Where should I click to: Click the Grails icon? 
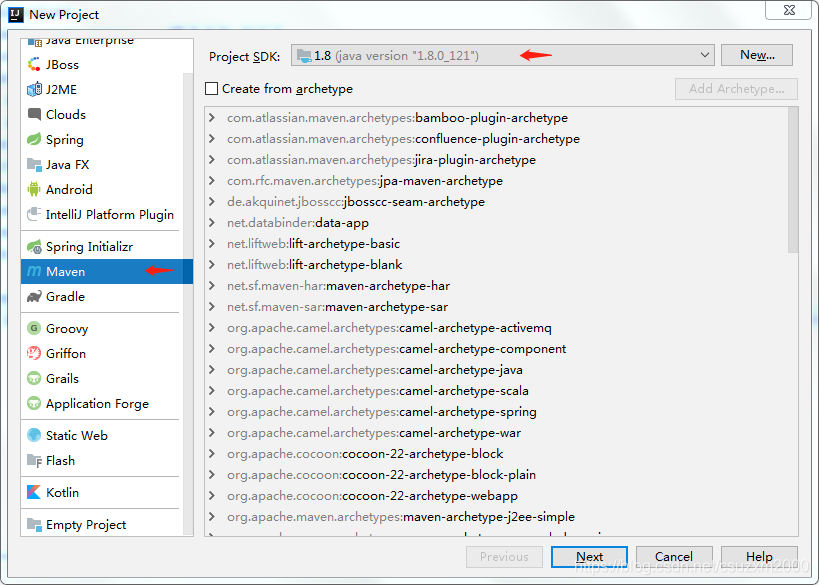34,378
